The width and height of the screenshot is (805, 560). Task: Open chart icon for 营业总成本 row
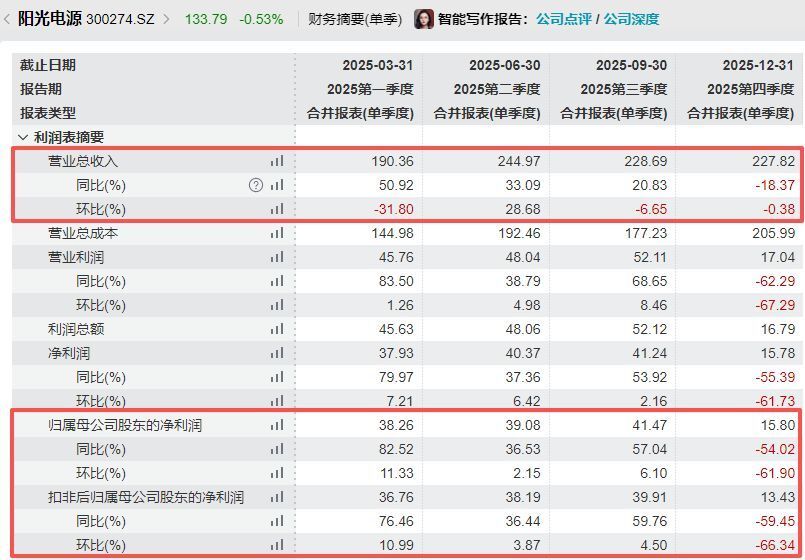click(277, 233)
